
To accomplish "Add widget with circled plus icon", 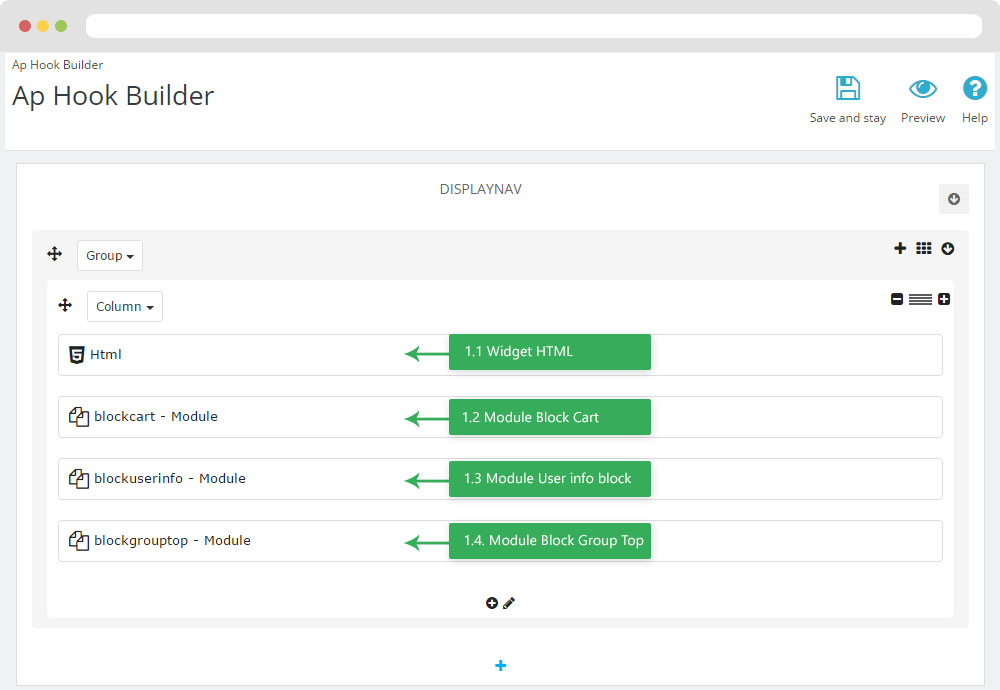I will click(492, 603).
